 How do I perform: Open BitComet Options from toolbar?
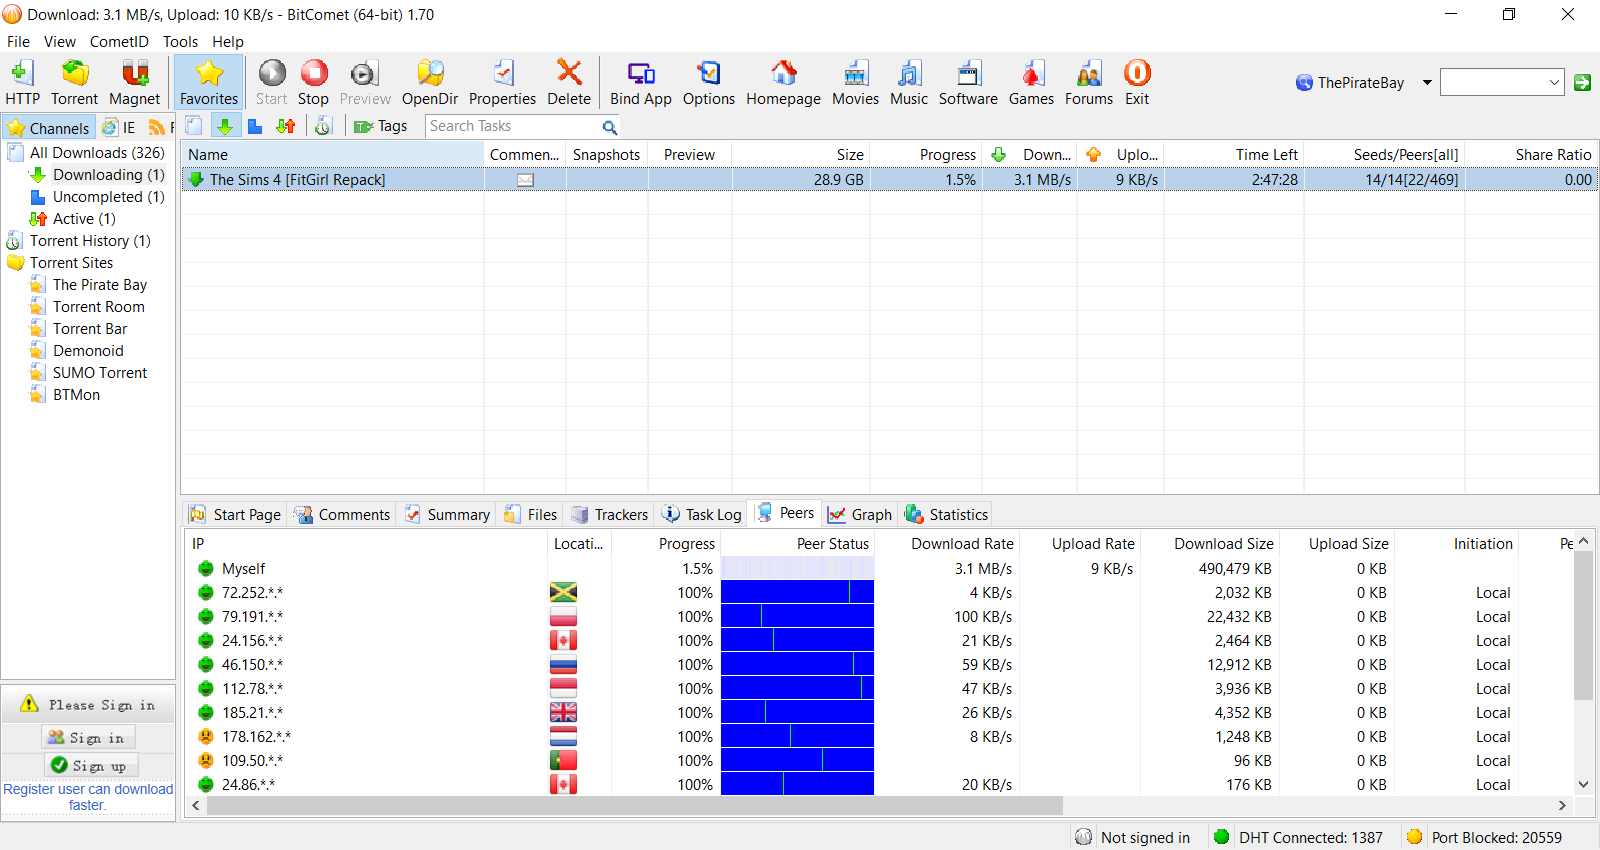pyautogui.click(x=708, y=82)
